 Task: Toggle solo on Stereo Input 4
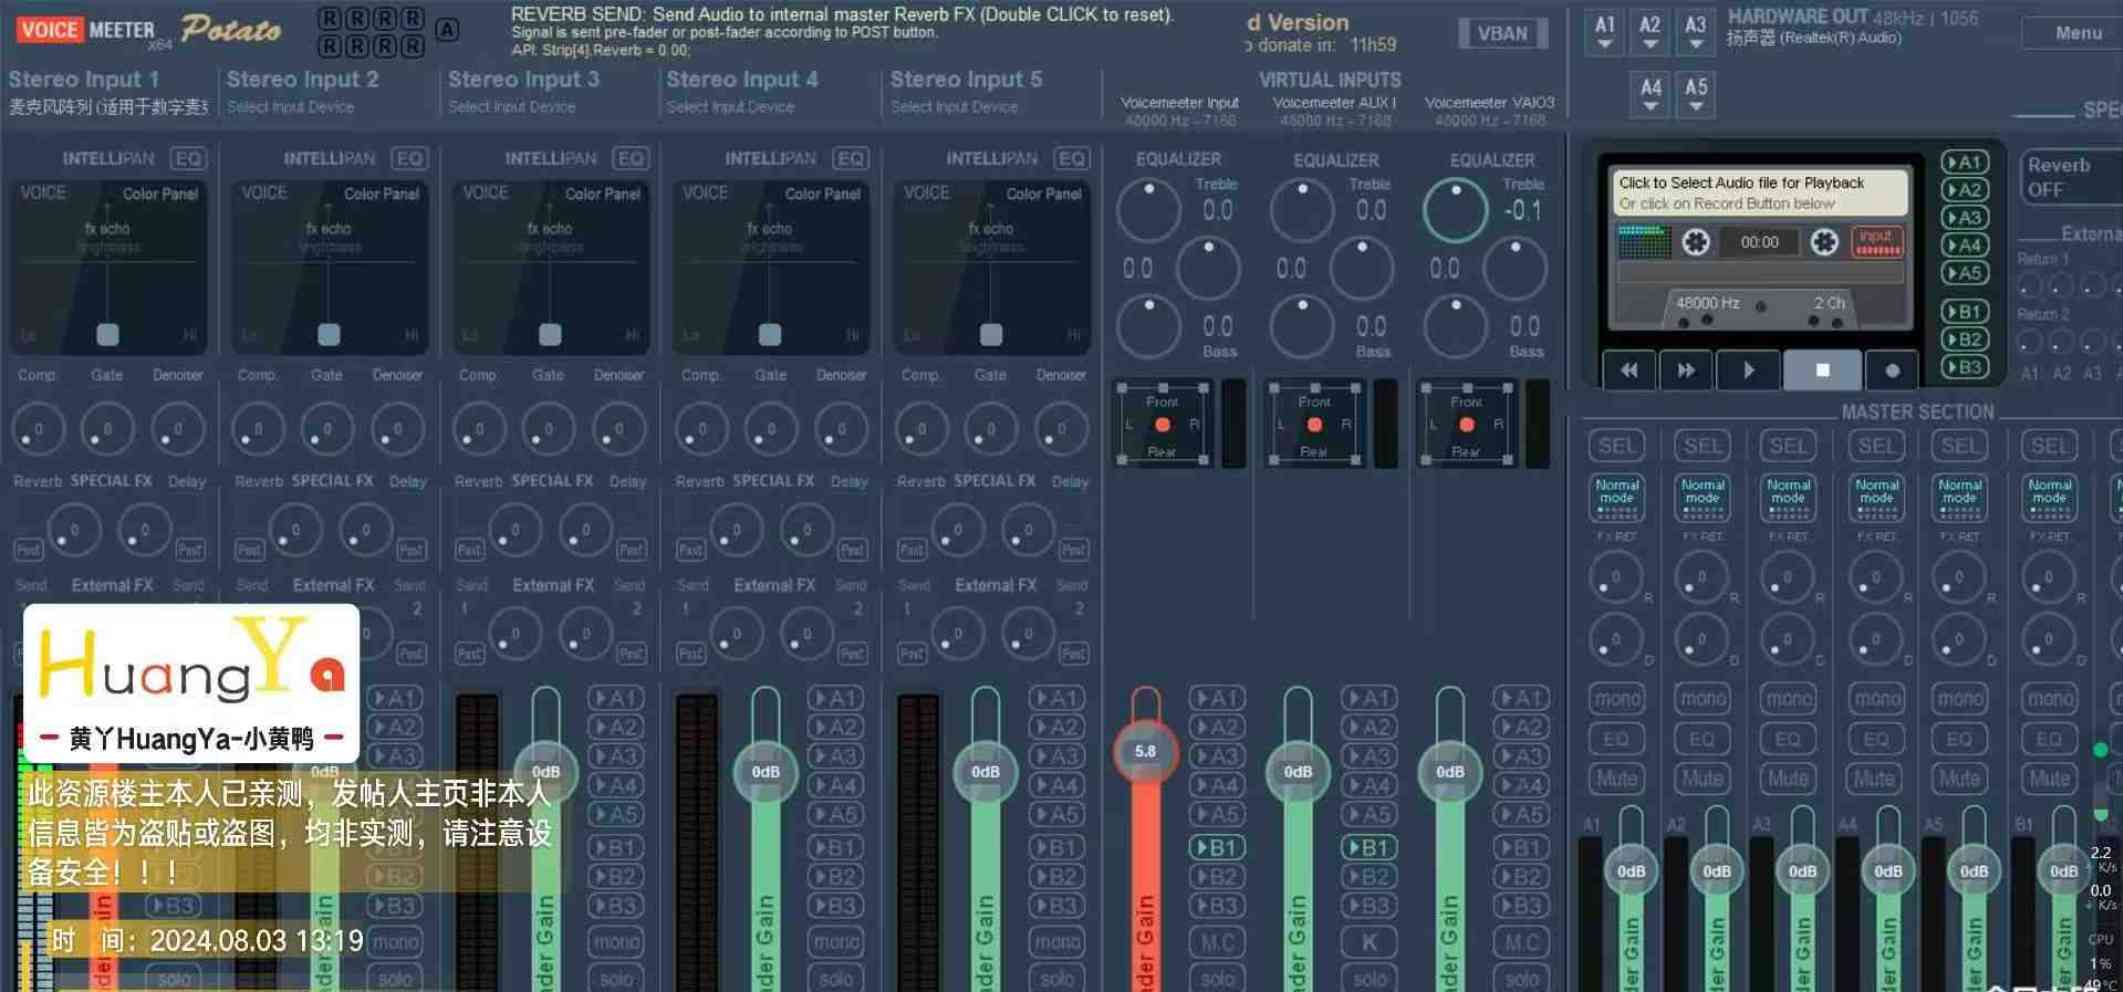[x=836, y=979]
